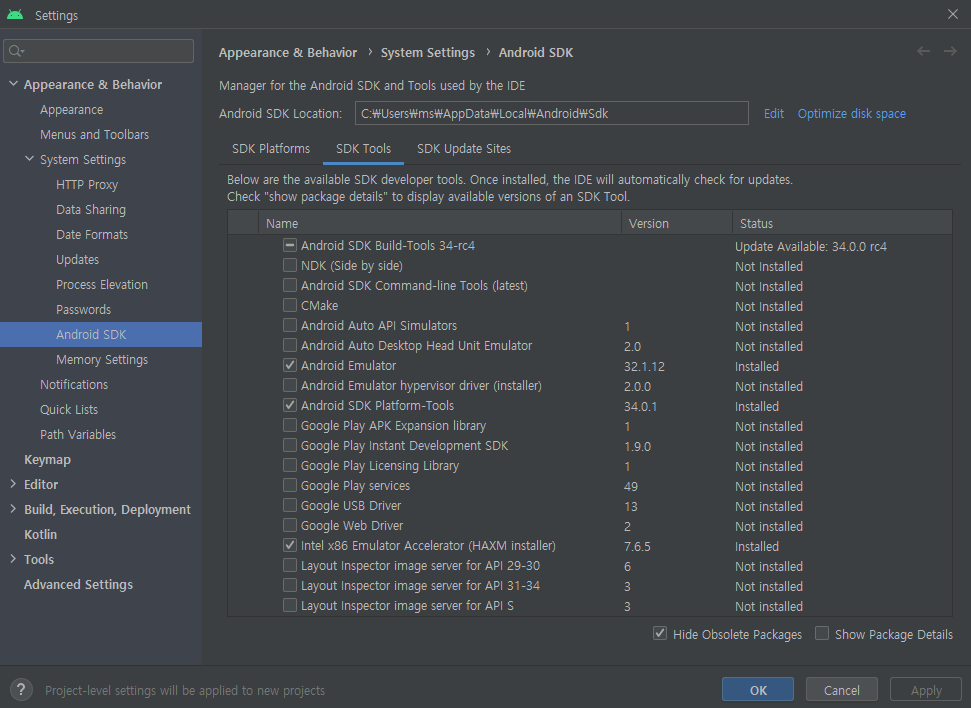
Task: Enable Android SDK Command-line Tools (latest)
Action: tap(290, 285)
